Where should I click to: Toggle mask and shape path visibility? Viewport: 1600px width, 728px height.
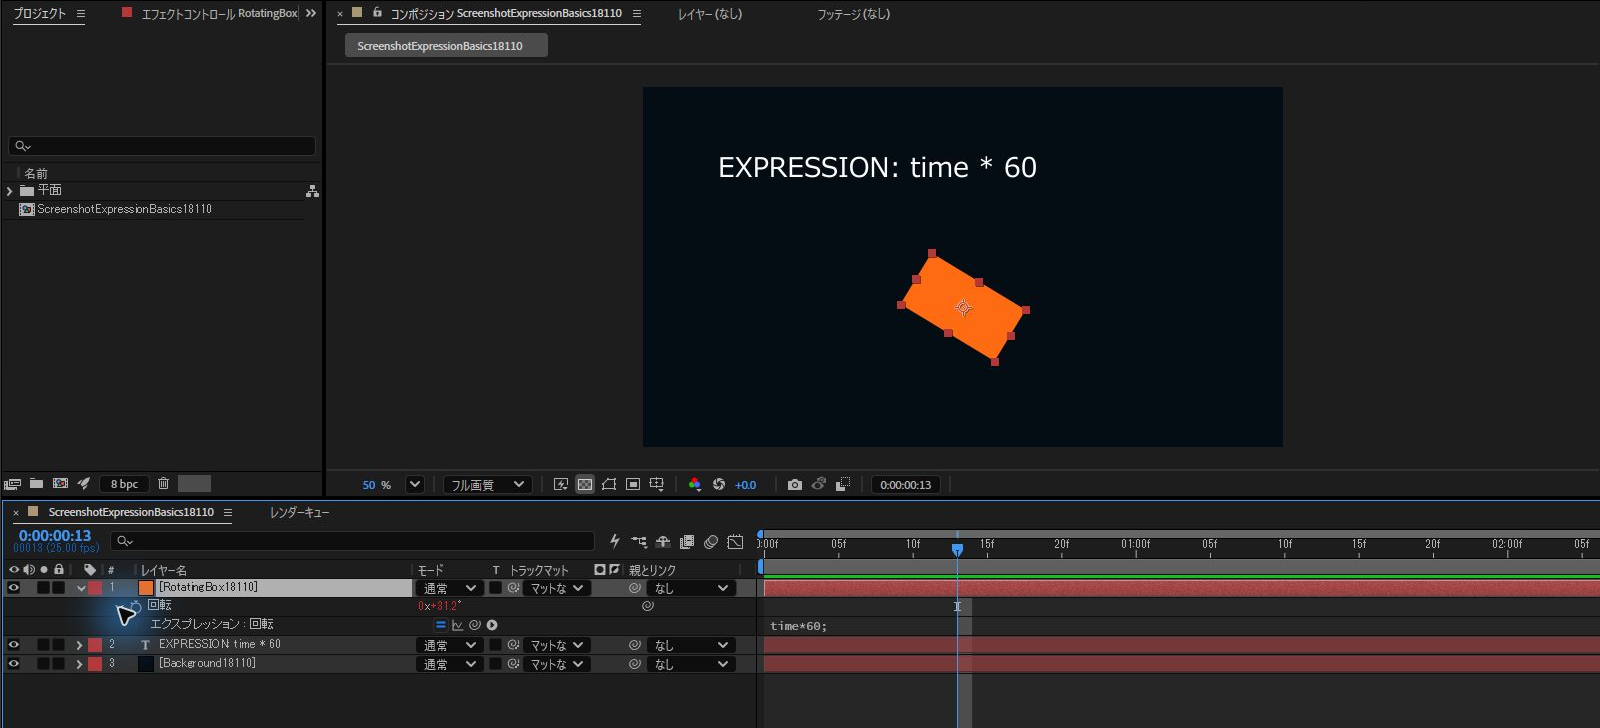pyautogui.click(x=609, y=484)
